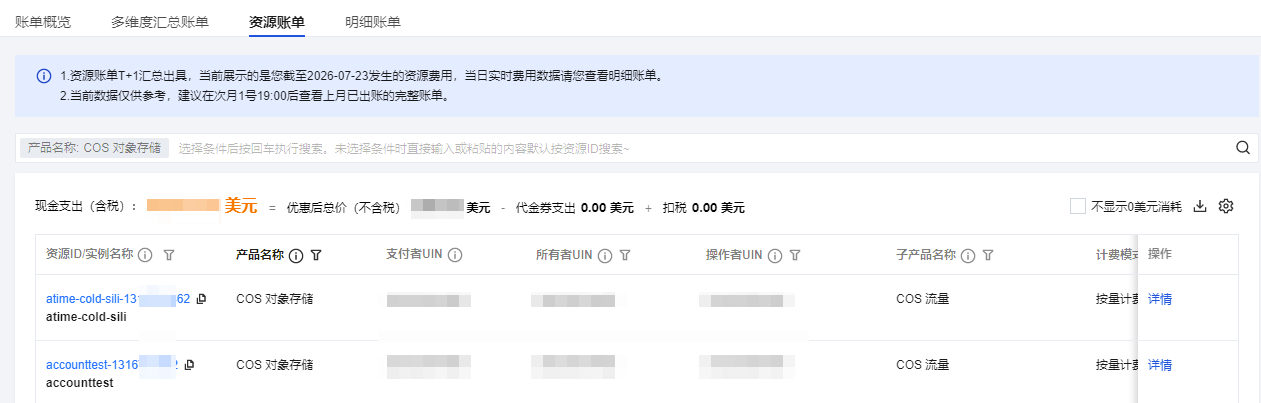This screenshot has width=1261, height=403.
Task: Show info tooltip for 子产品名称 column
Action: pos(968,256)
